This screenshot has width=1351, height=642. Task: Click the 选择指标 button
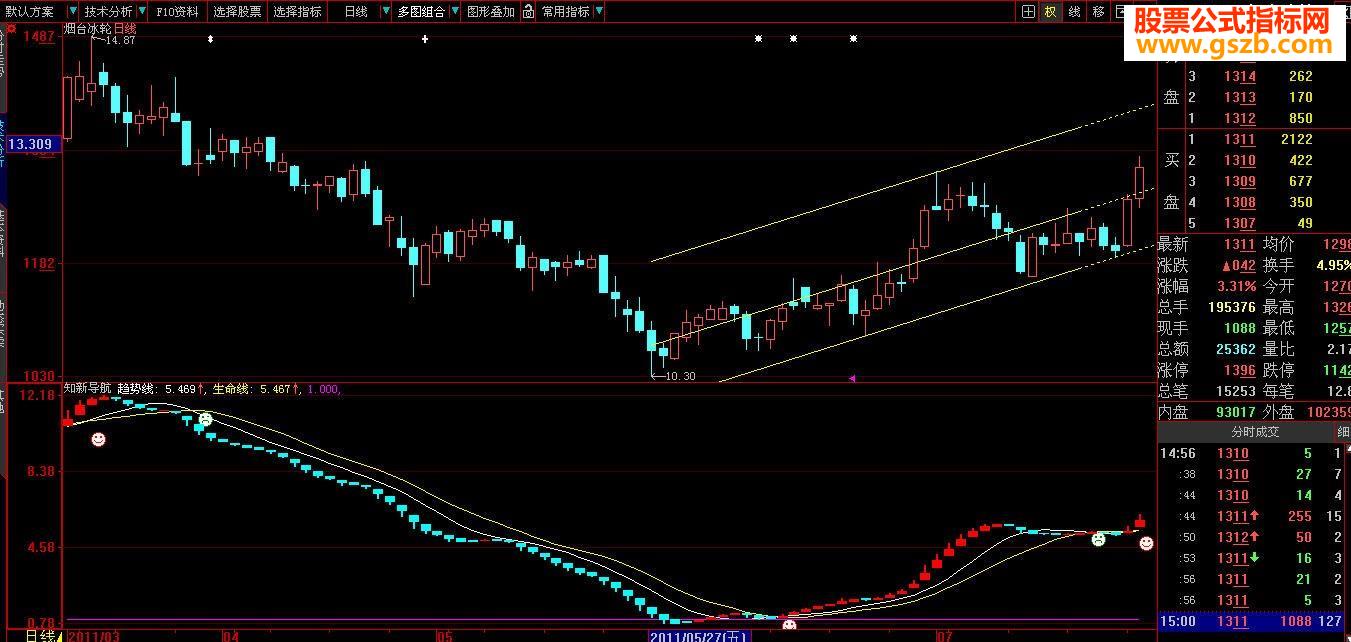298,12
